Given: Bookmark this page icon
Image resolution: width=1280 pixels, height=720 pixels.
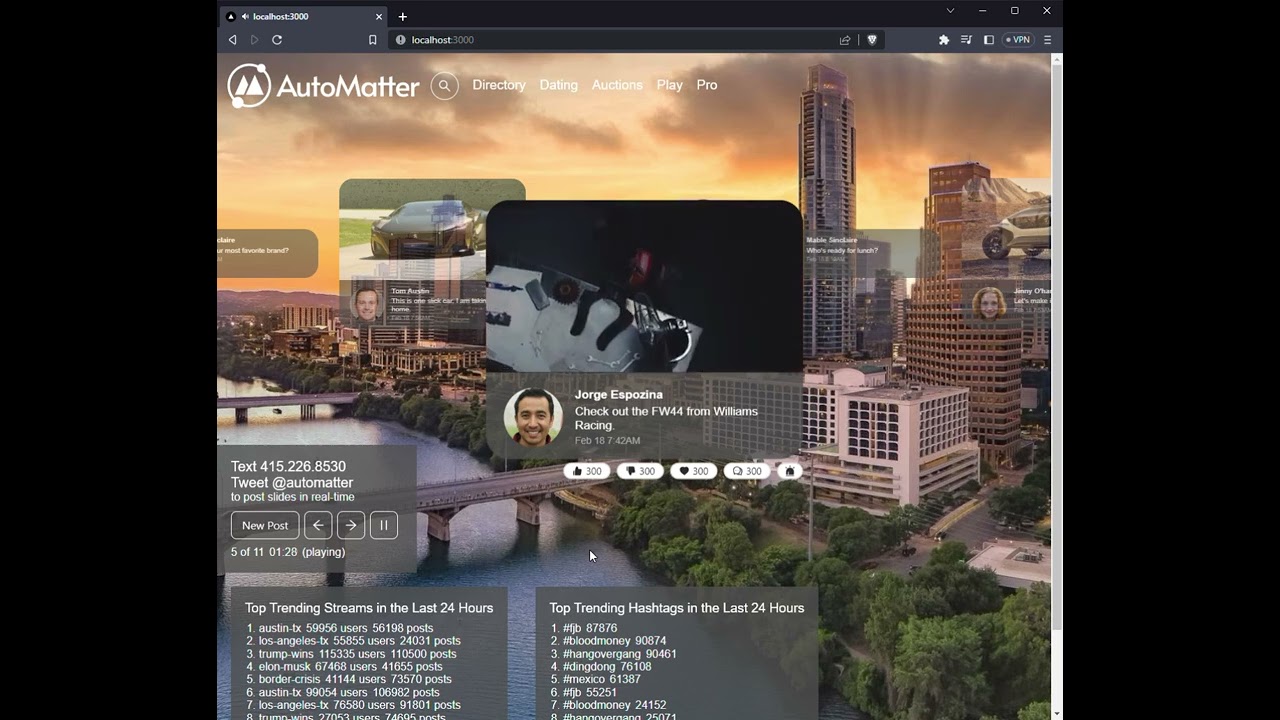Looking at the screenshot, I should (x=372, y=40).
